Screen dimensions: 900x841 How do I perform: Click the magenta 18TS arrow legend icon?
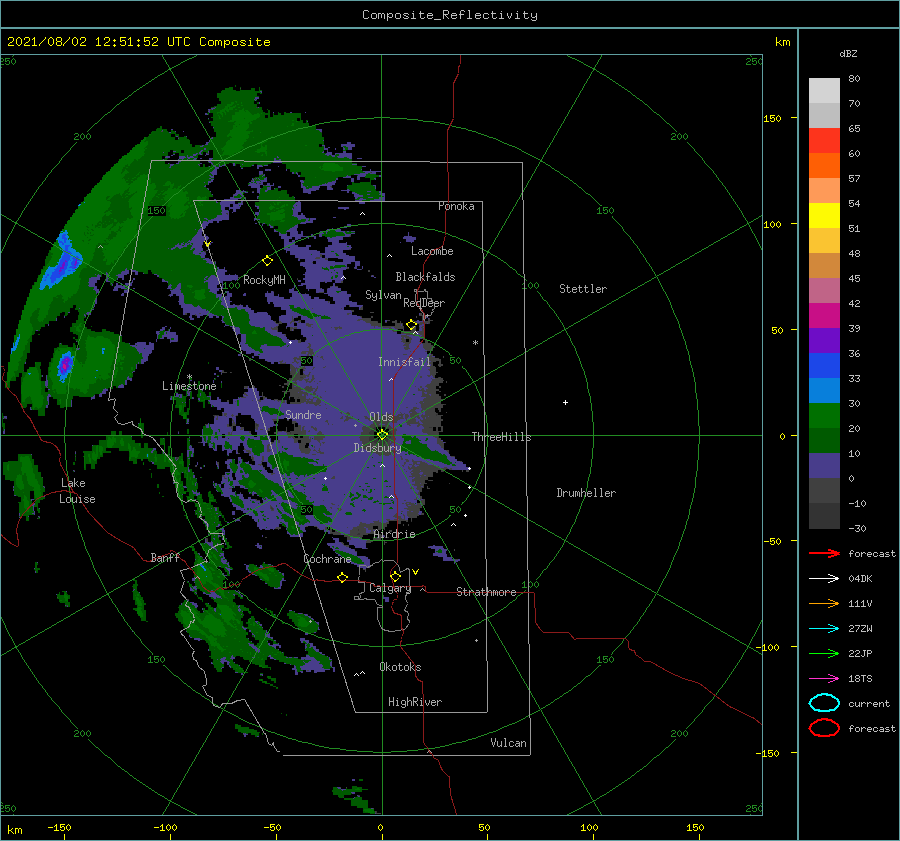[824, 678]
